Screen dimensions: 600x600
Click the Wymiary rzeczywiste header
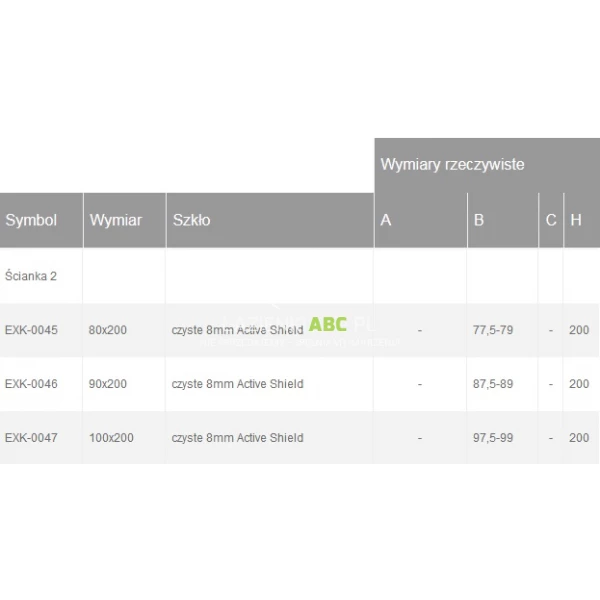pos(452,164)
